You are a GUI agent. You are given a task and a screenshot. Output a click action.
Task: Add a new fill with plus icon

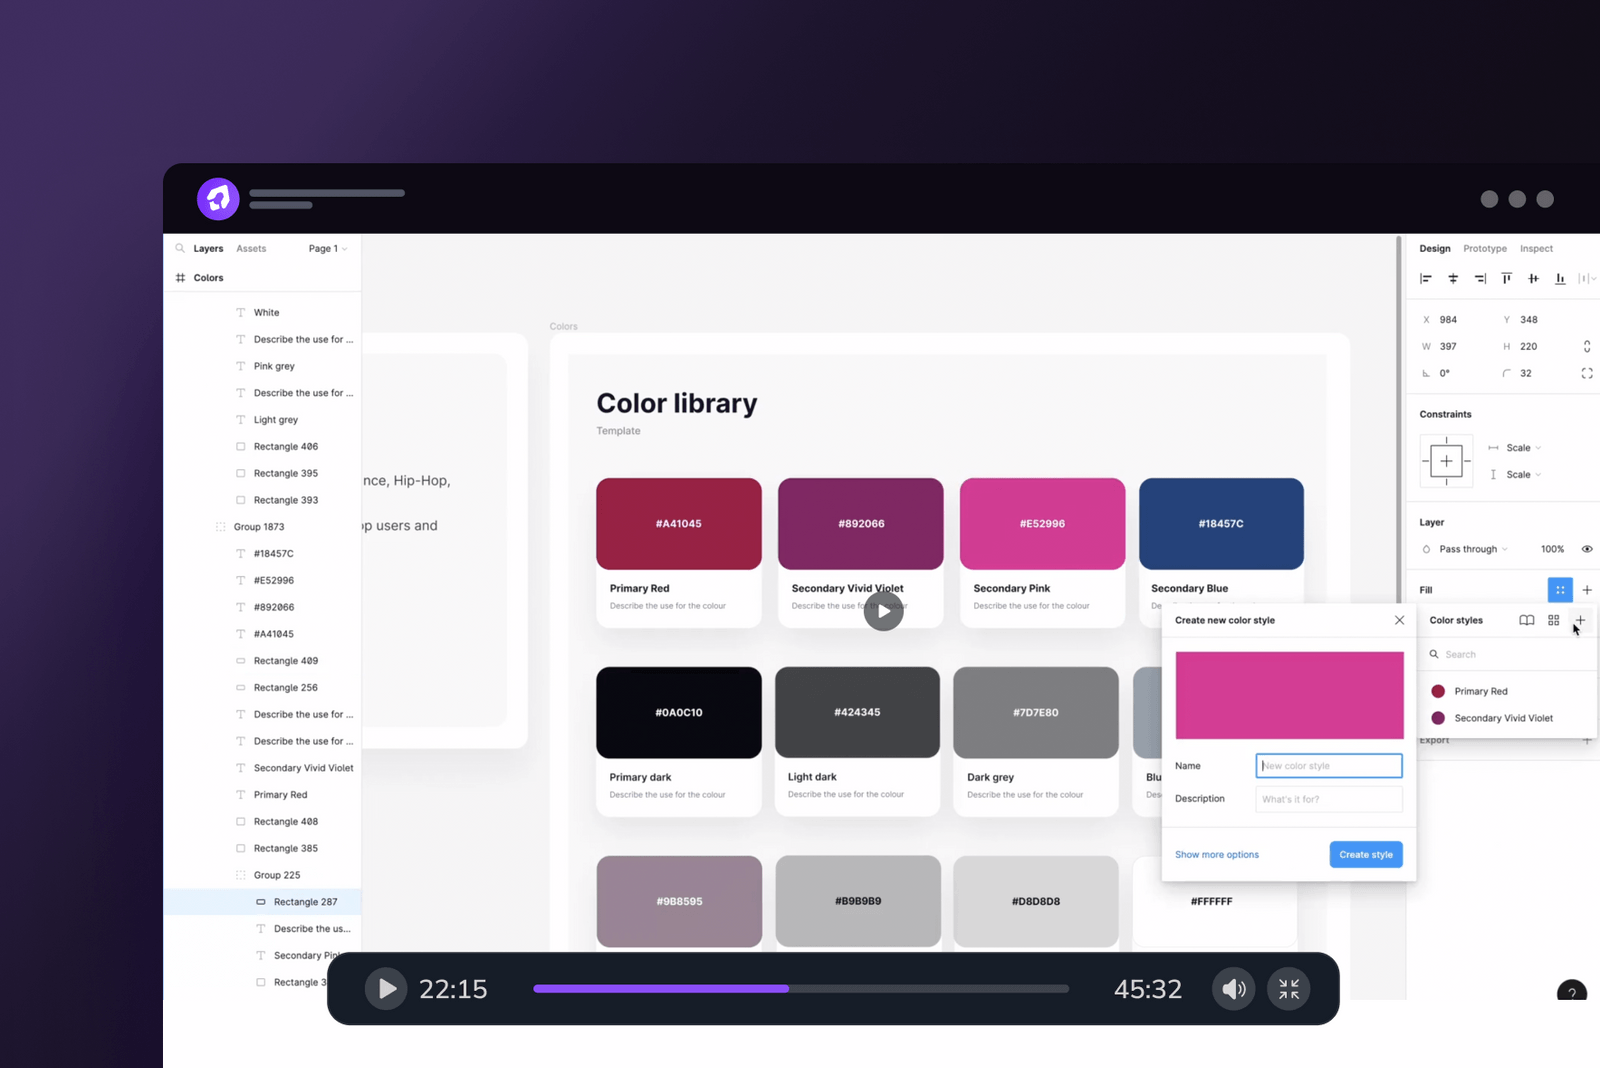coord(1587,590)
